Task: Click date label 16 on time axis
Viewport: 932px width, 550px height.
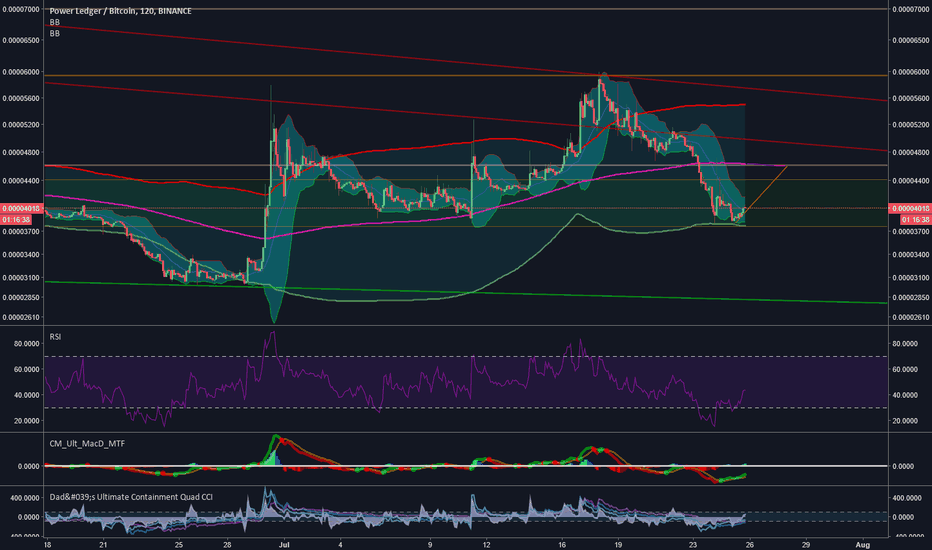Action: pos(562,544)
